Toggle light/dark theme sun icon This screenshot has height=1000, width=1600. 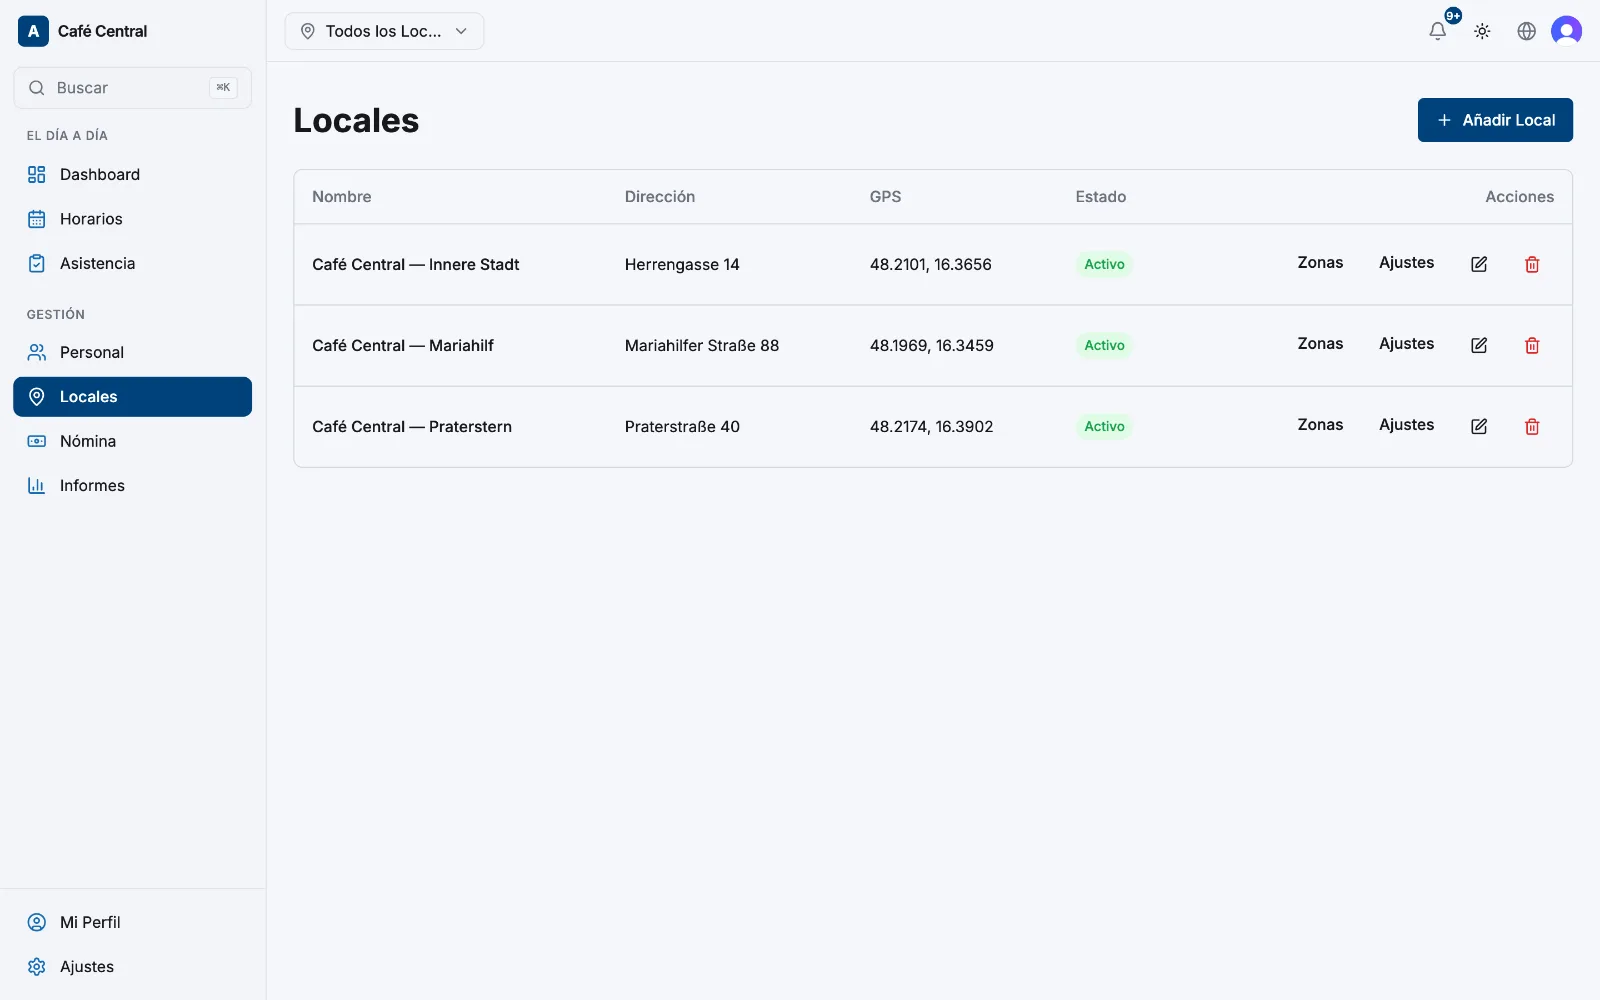click(1482, 31)
